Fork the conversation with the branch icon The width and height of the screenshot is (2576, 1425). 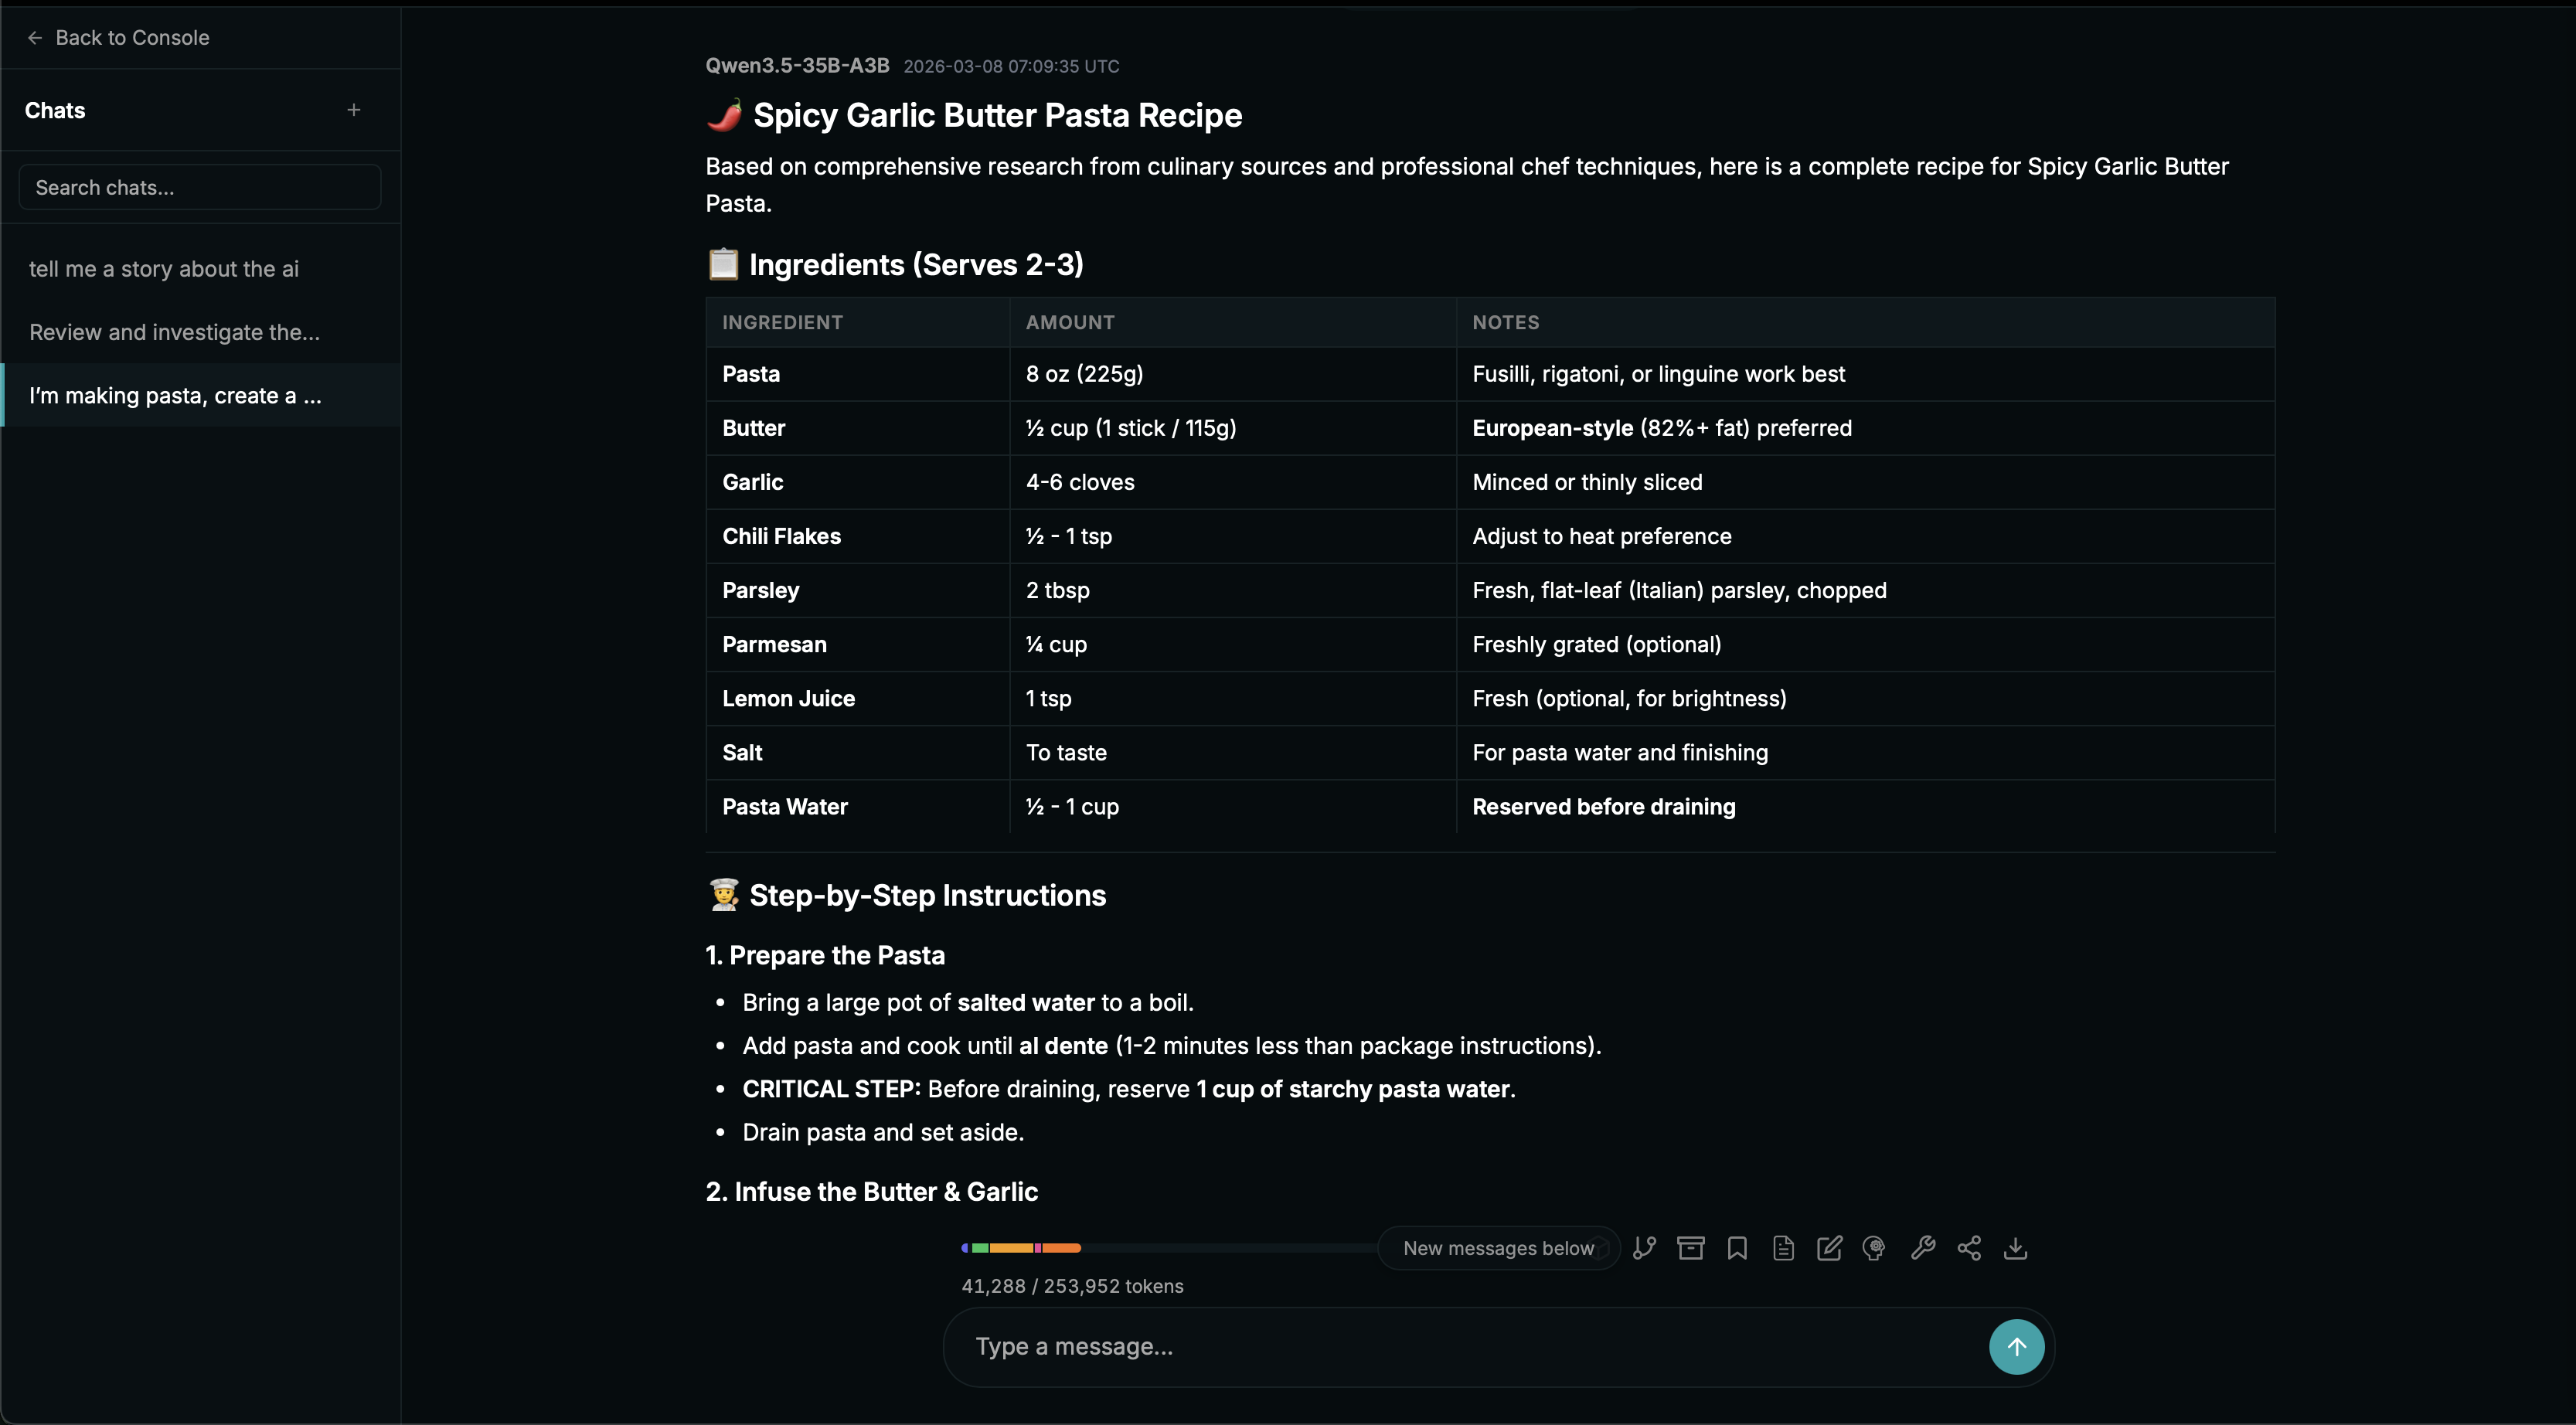[x=1644, y=1248]
